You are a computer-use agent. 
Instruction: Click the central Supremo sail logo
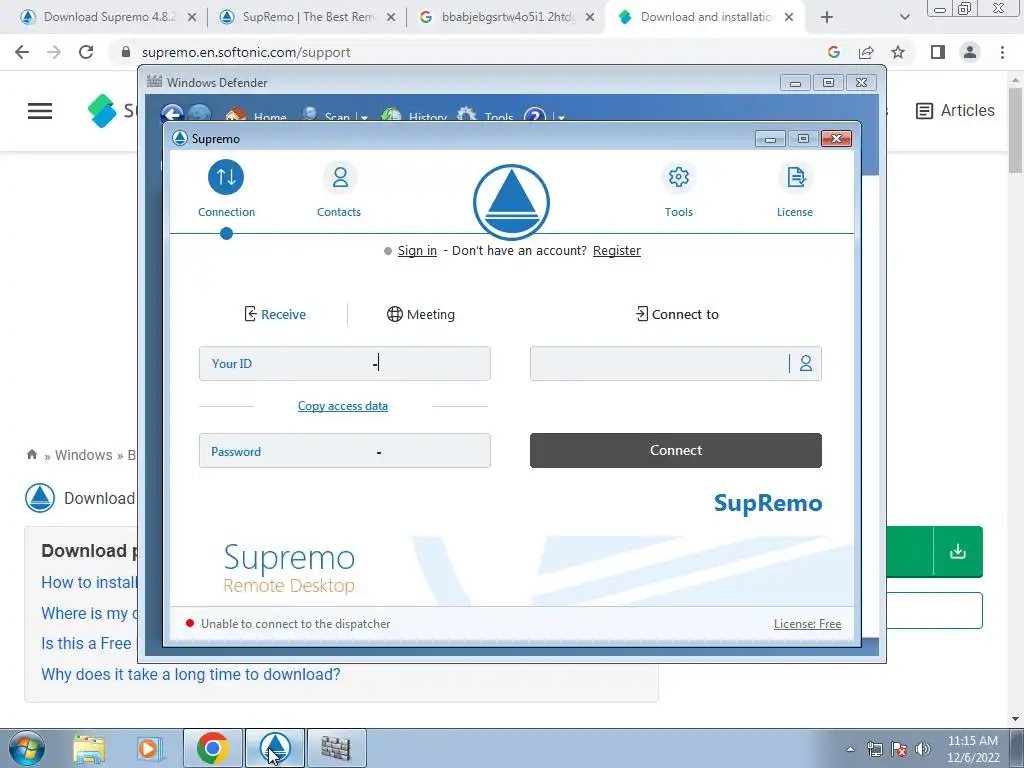click(511, 202)
